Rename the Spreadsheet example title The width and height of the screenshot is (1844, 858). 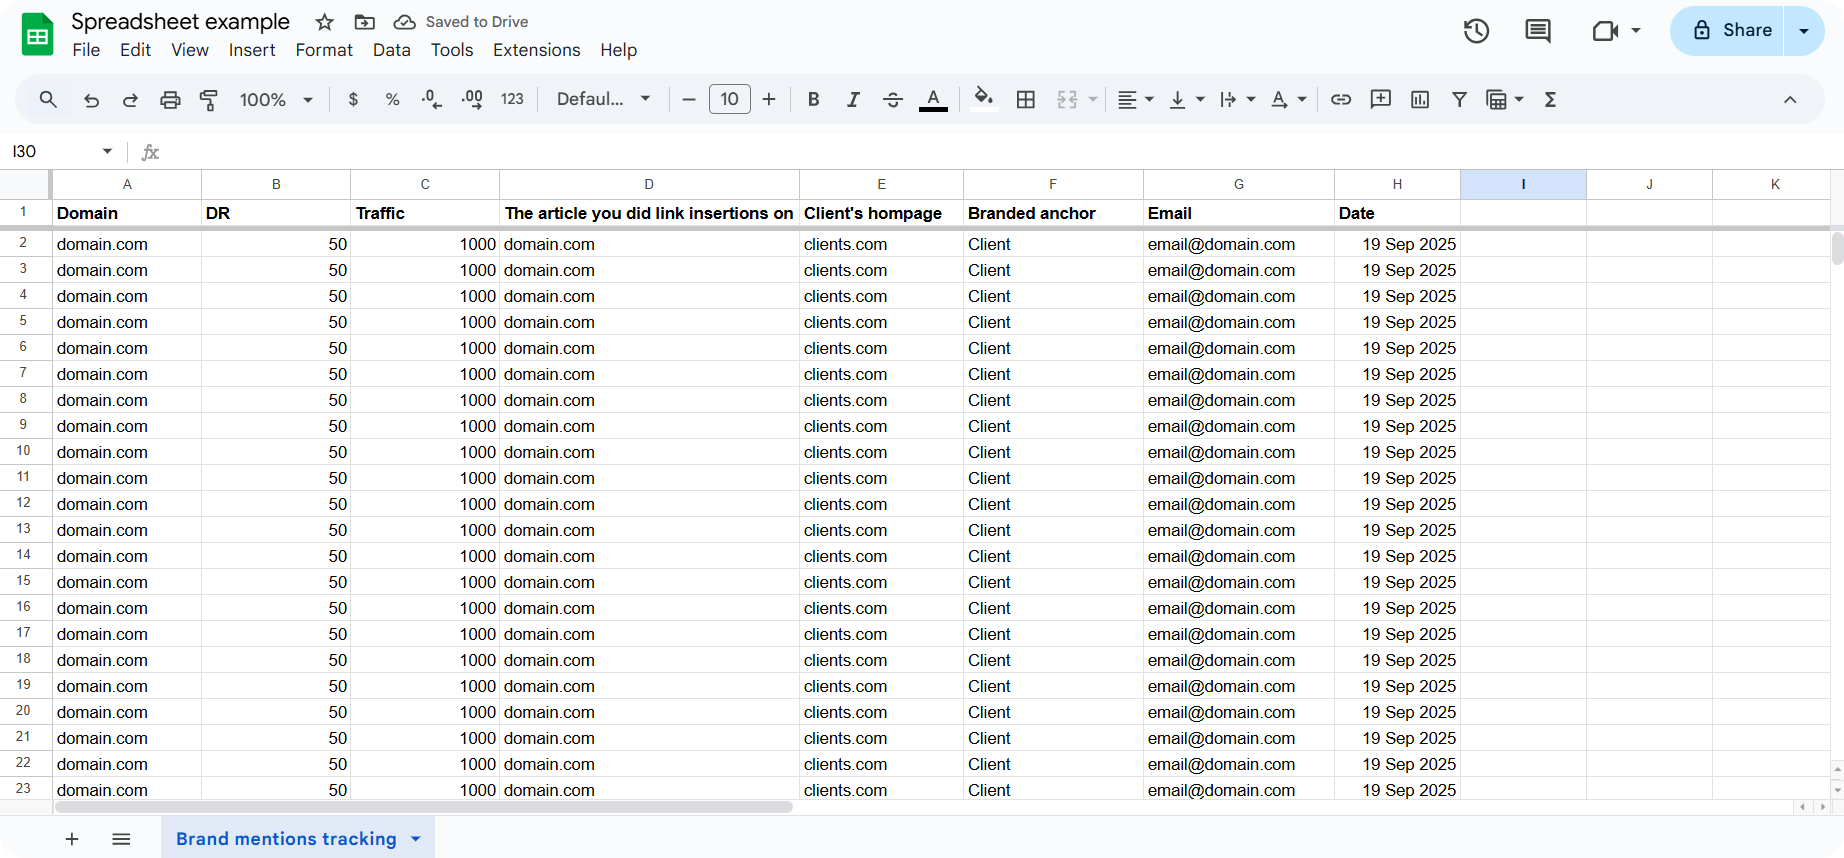click(180, 21)
